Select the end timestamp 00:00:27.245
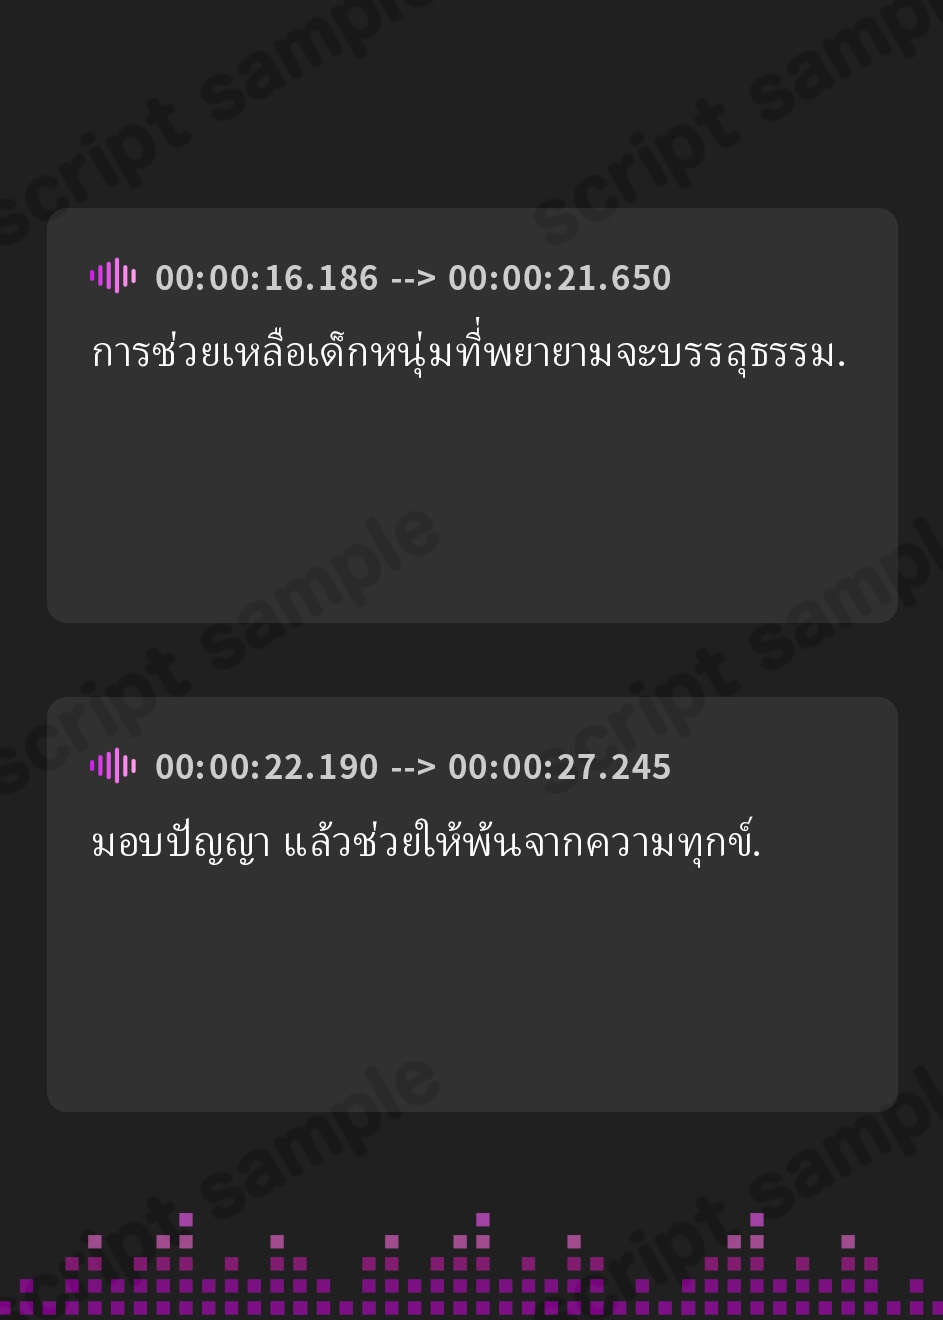 pyautogui.click(x=560, y=766)
